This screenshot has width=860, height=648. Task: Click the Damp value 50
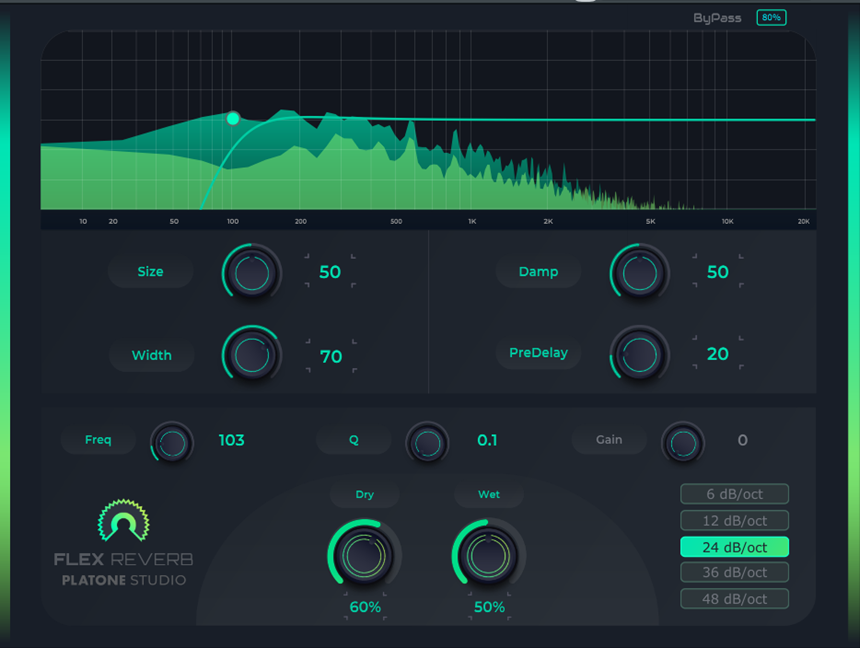pyautogui.click(x=718, y=272)
